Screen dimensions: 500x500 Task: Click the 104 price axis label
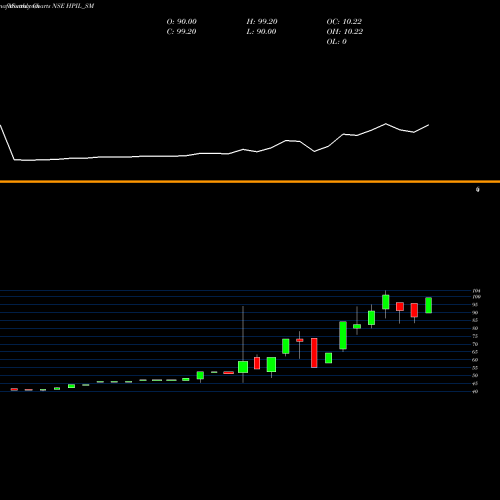476,291
